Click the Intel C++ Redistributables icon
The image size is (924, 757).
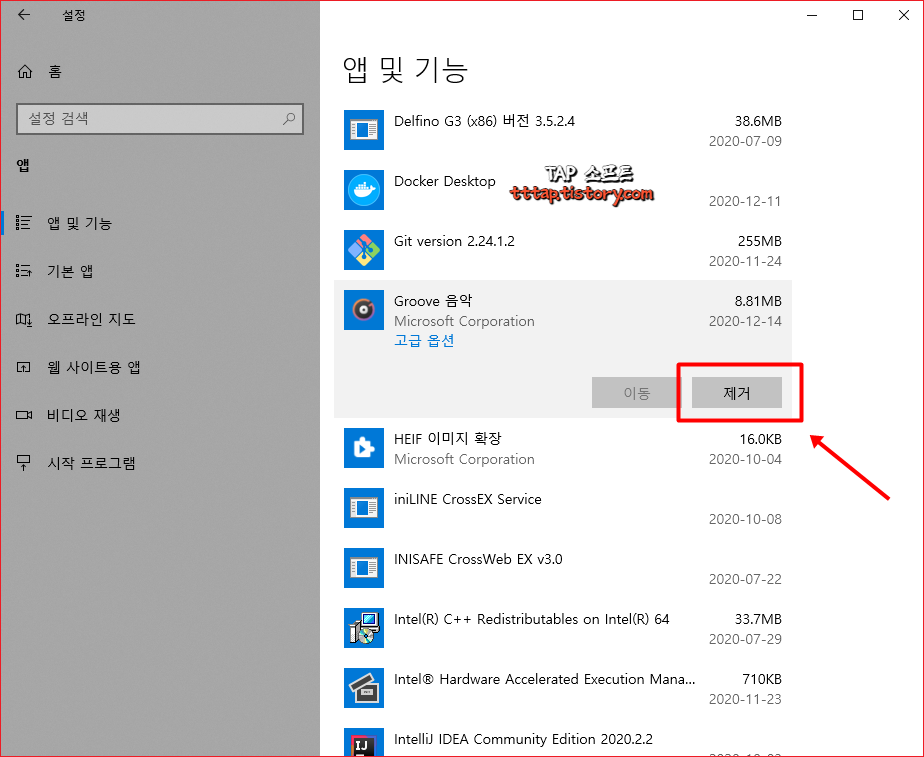click(x=364, y=628)
